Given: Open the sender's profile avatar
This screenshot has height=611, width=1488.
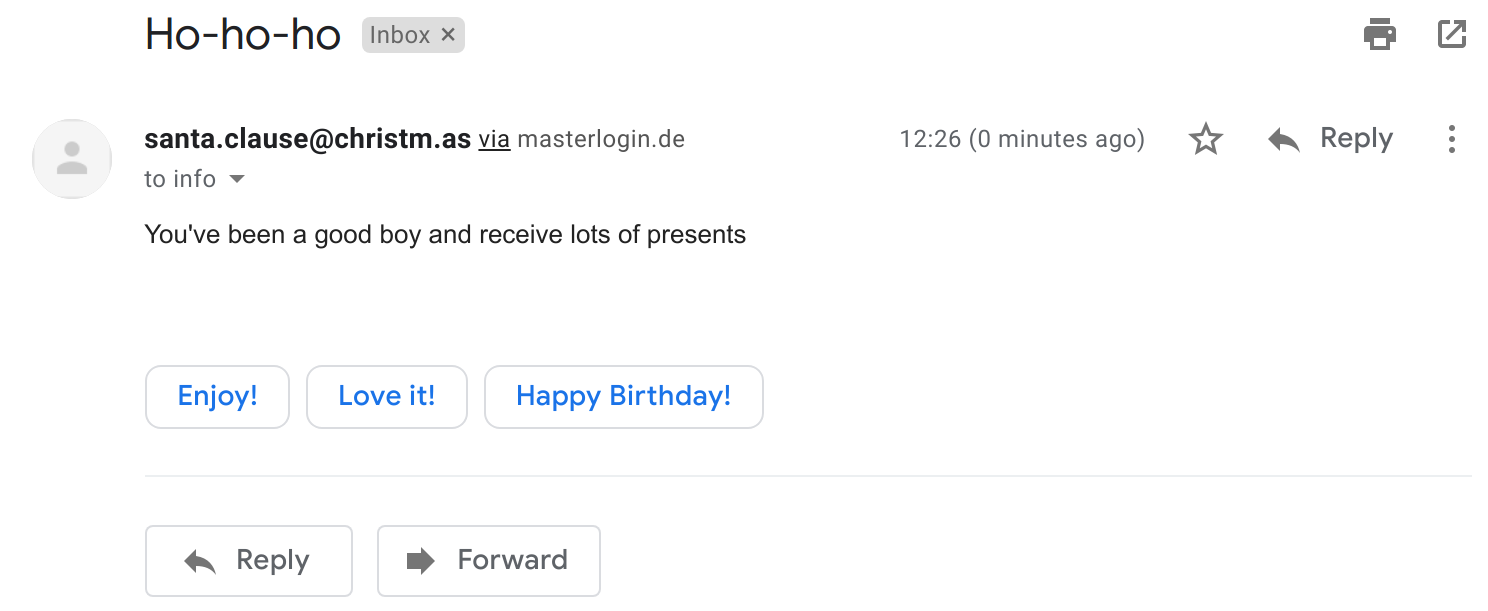Looking at the screenshot, I should (x=72, y=159).
